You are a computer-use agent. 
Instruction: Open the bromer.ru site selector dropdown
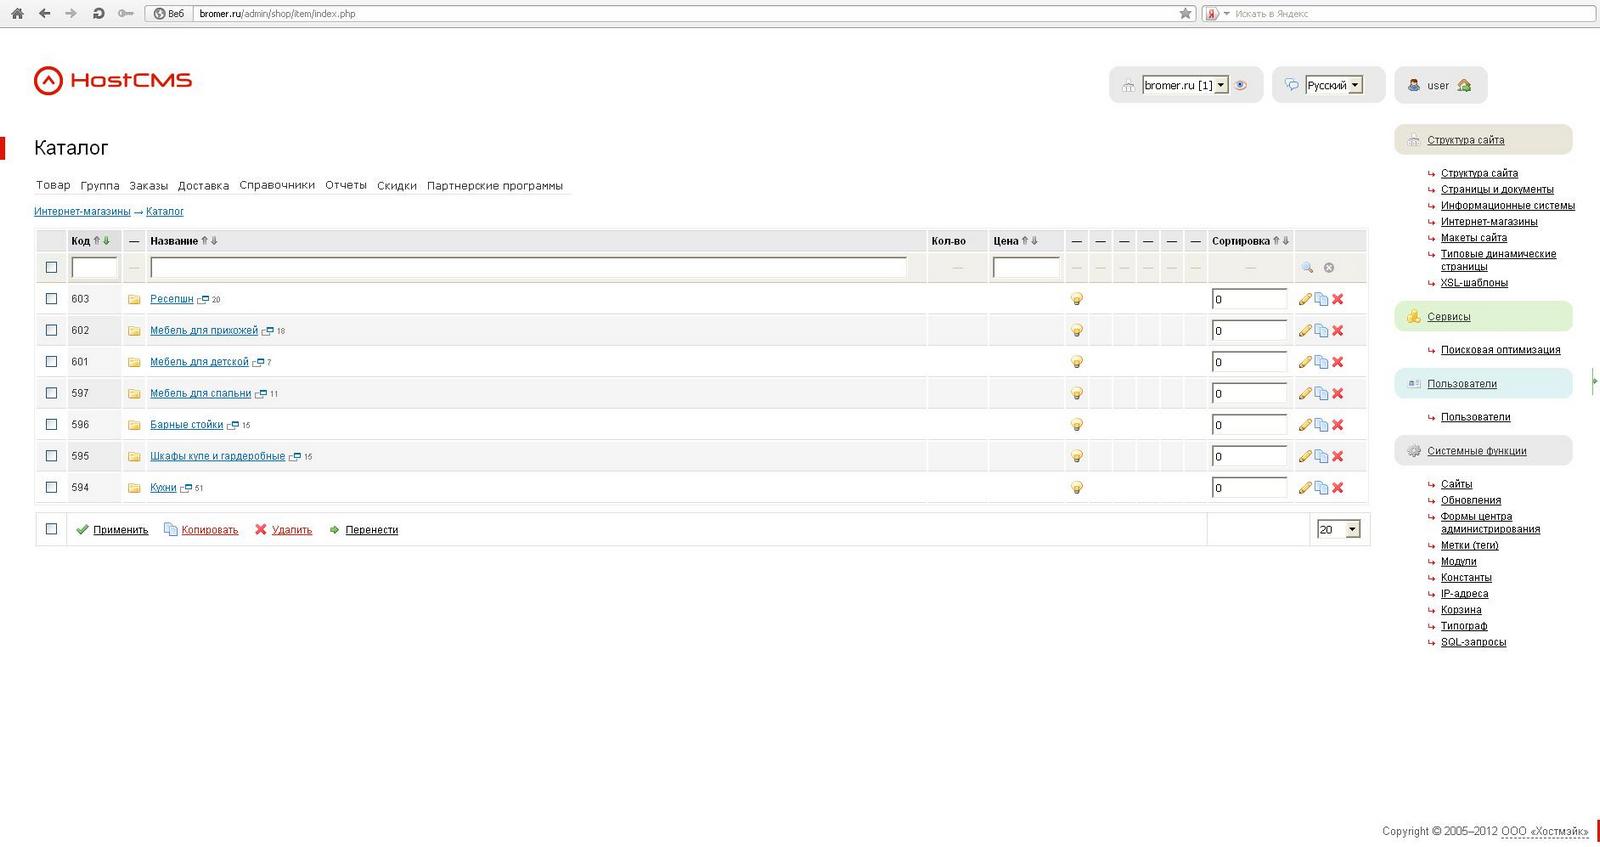click(1185, 86)
